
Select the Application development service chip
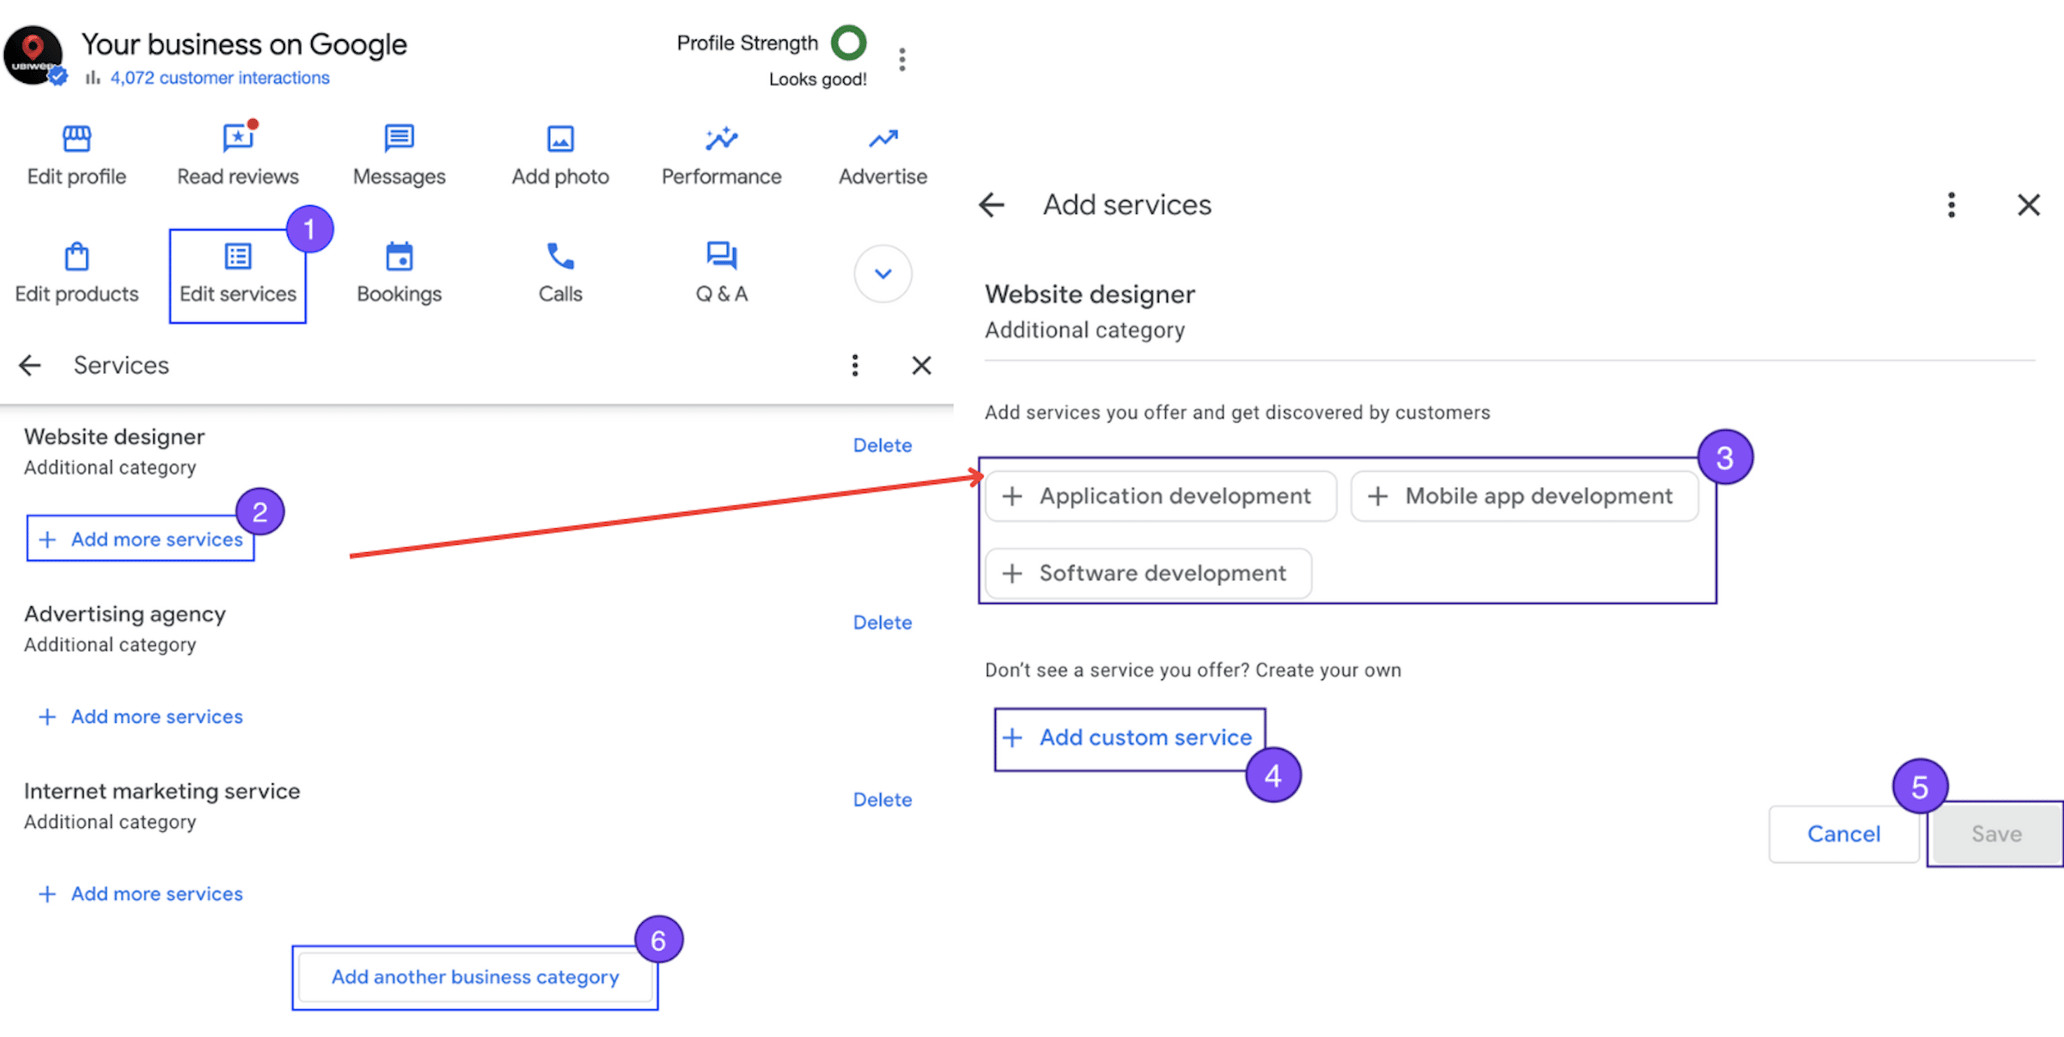(x=1160, y=495)
